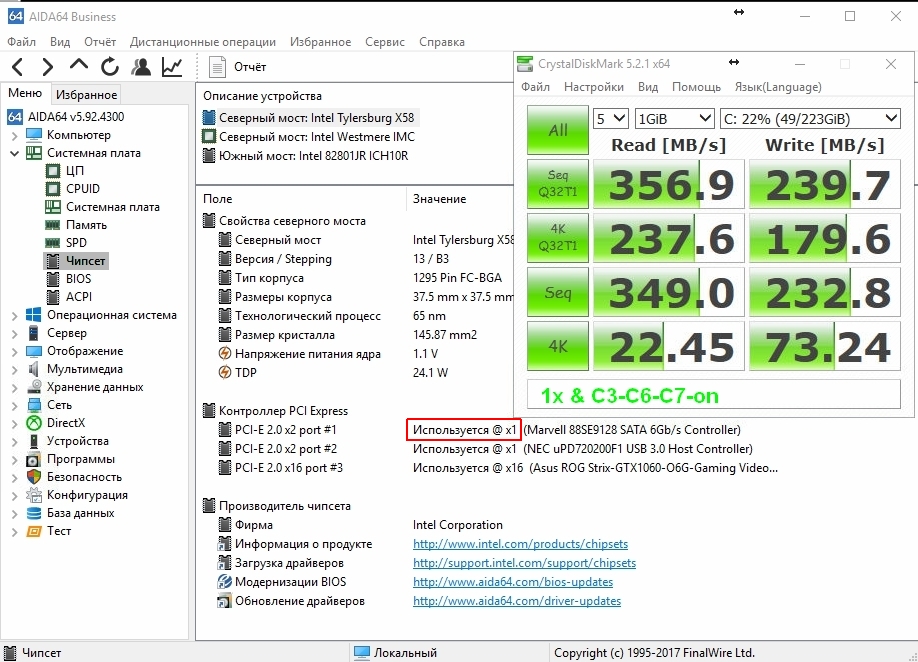Go back with the left arrow toolbar icon
918x662 pixels.
click(x=18, y=67)
